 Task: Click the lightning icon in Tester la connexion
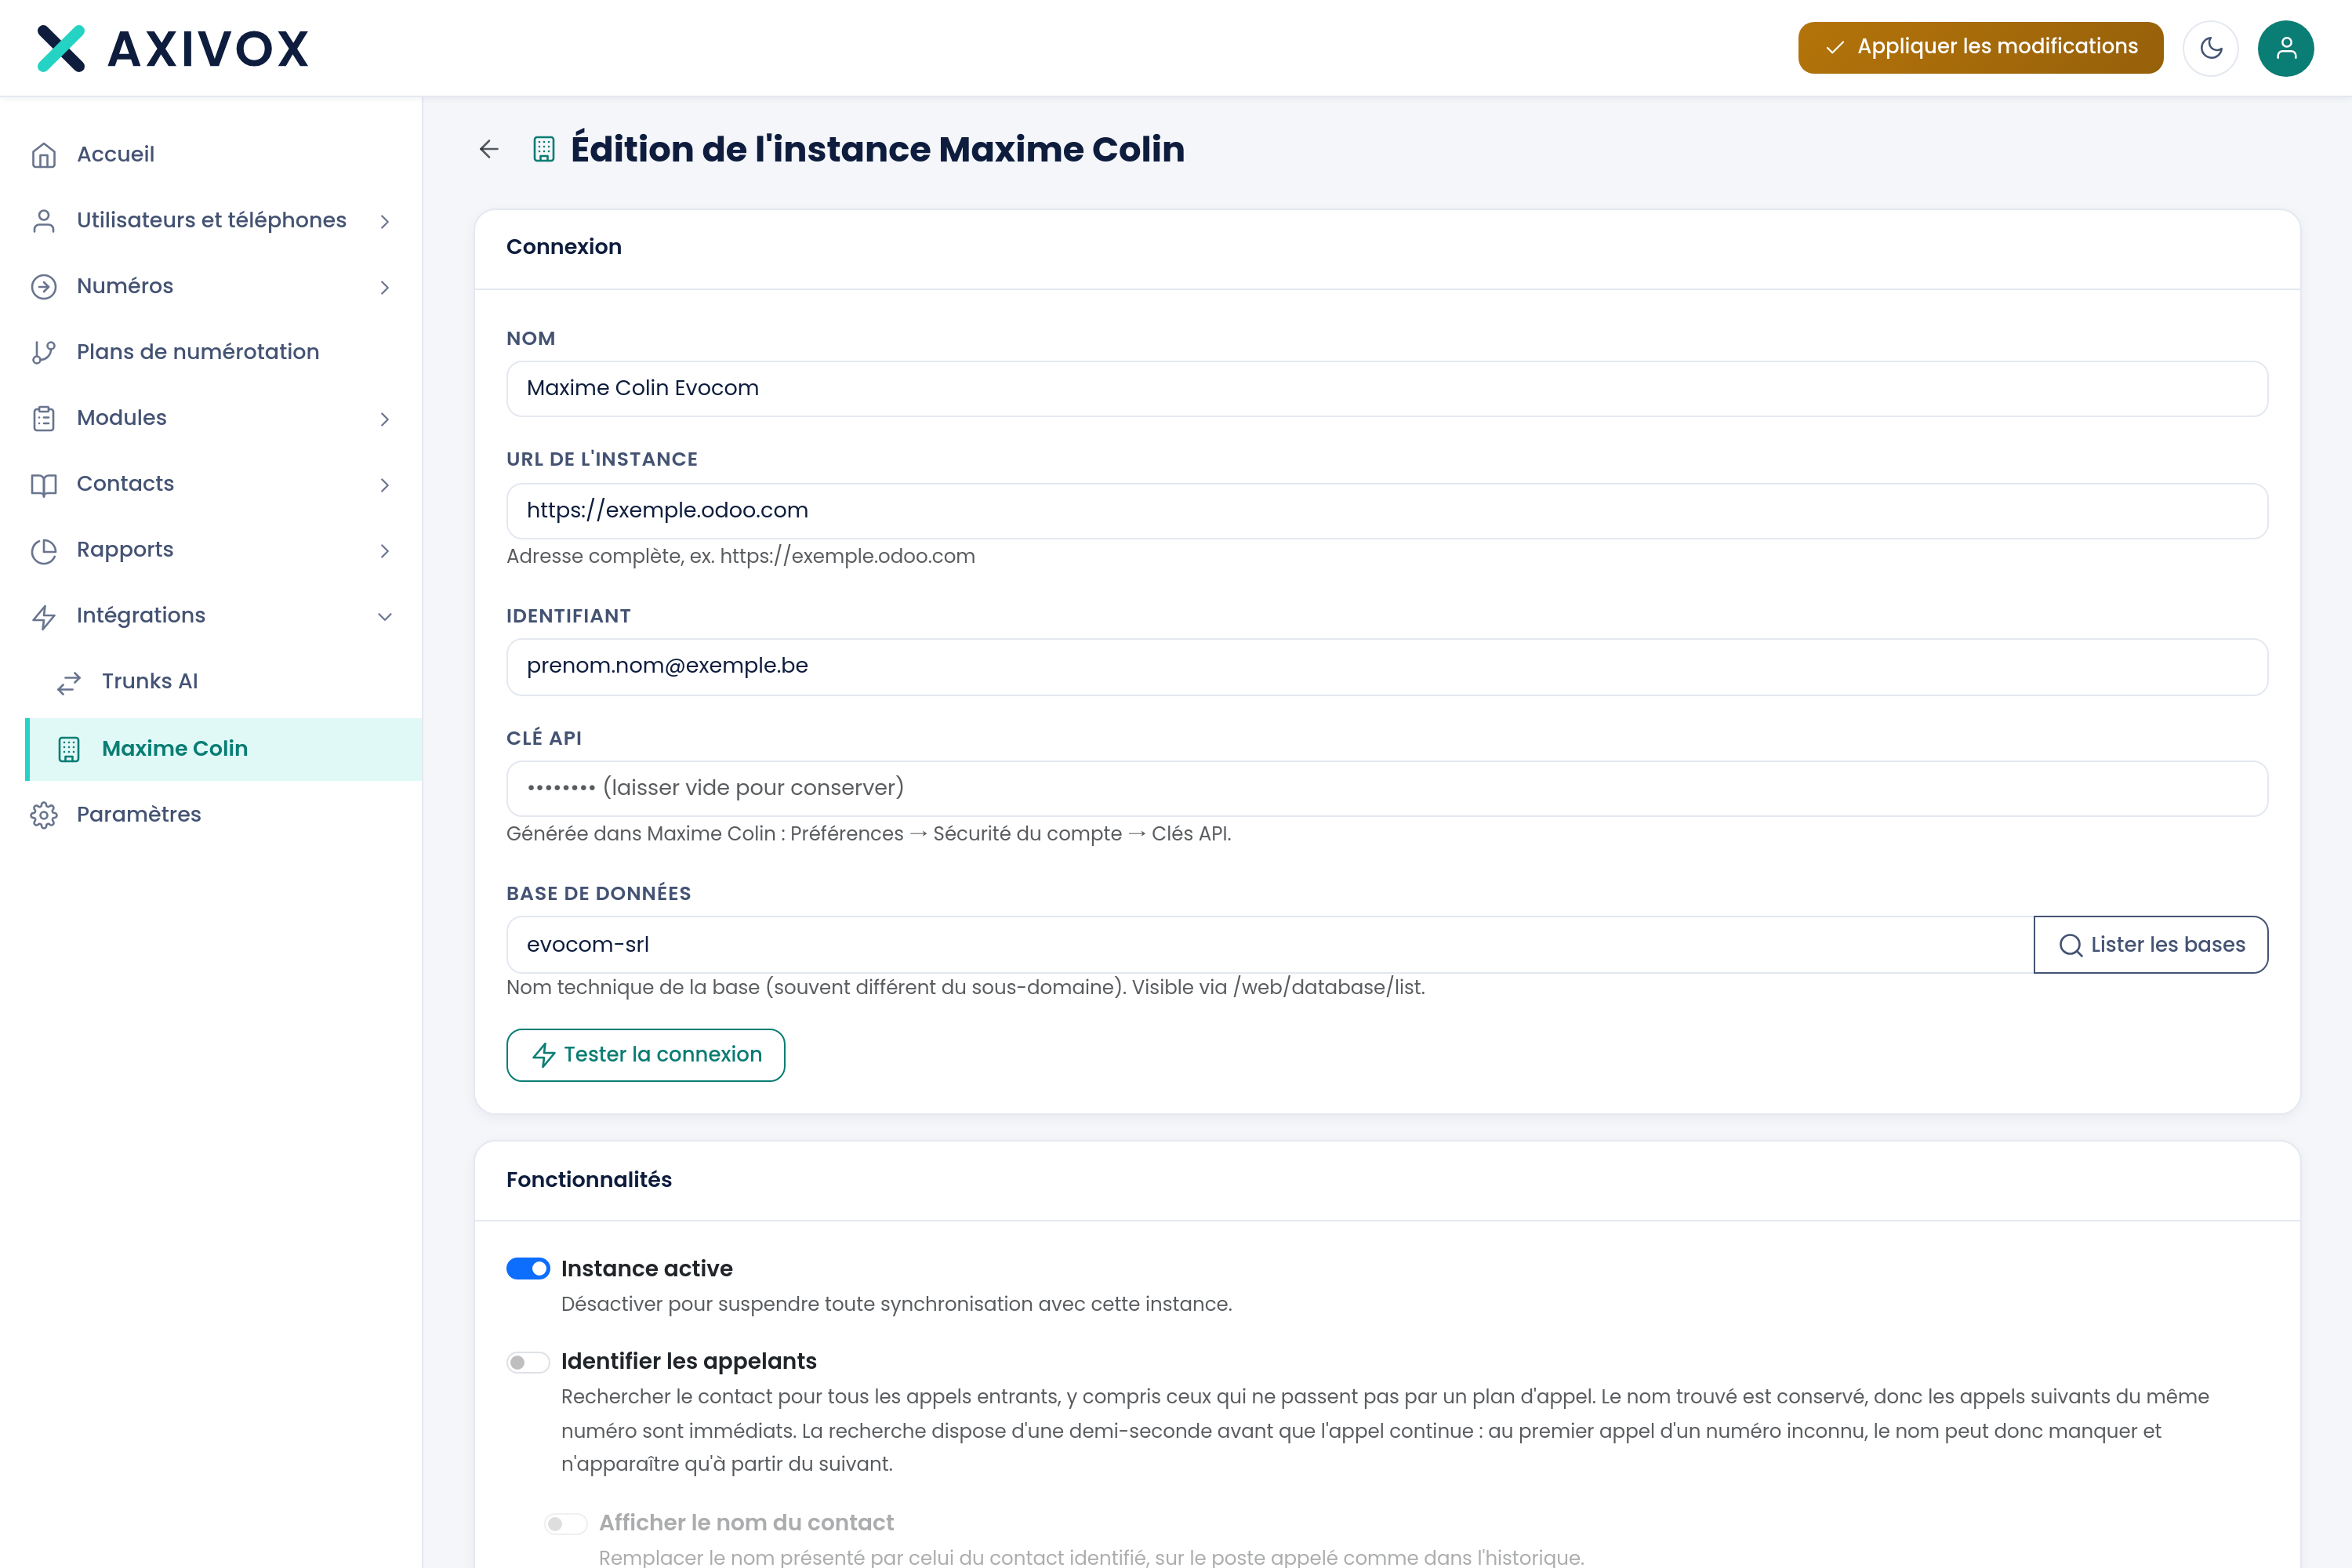click(544, 1055)
